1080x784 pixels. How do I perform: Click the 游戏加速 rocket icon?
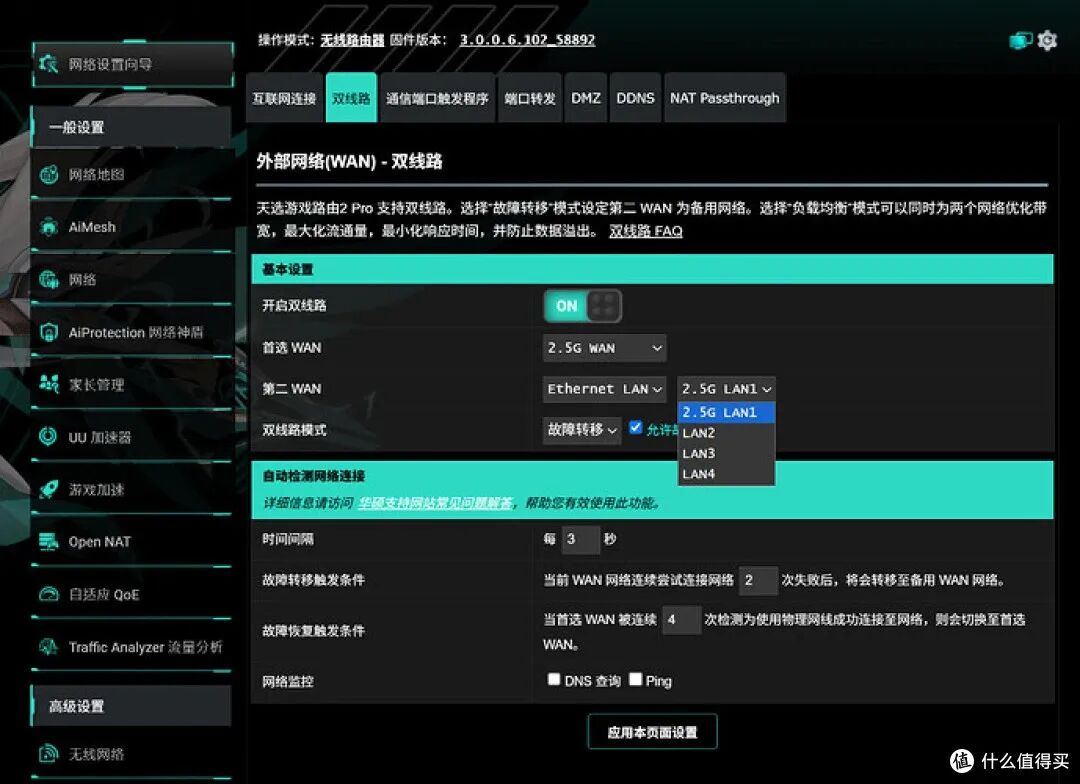pos(49,489)
